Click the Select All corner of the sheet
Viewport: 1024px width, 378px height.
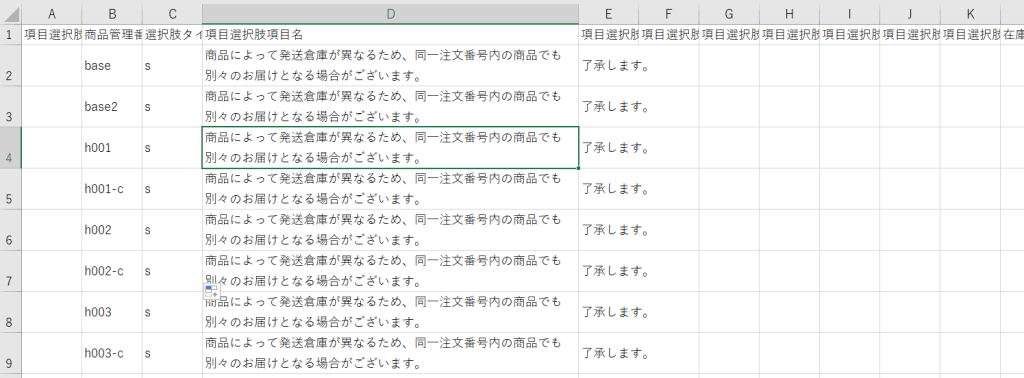pyautogui.click(x=10, y=14)
